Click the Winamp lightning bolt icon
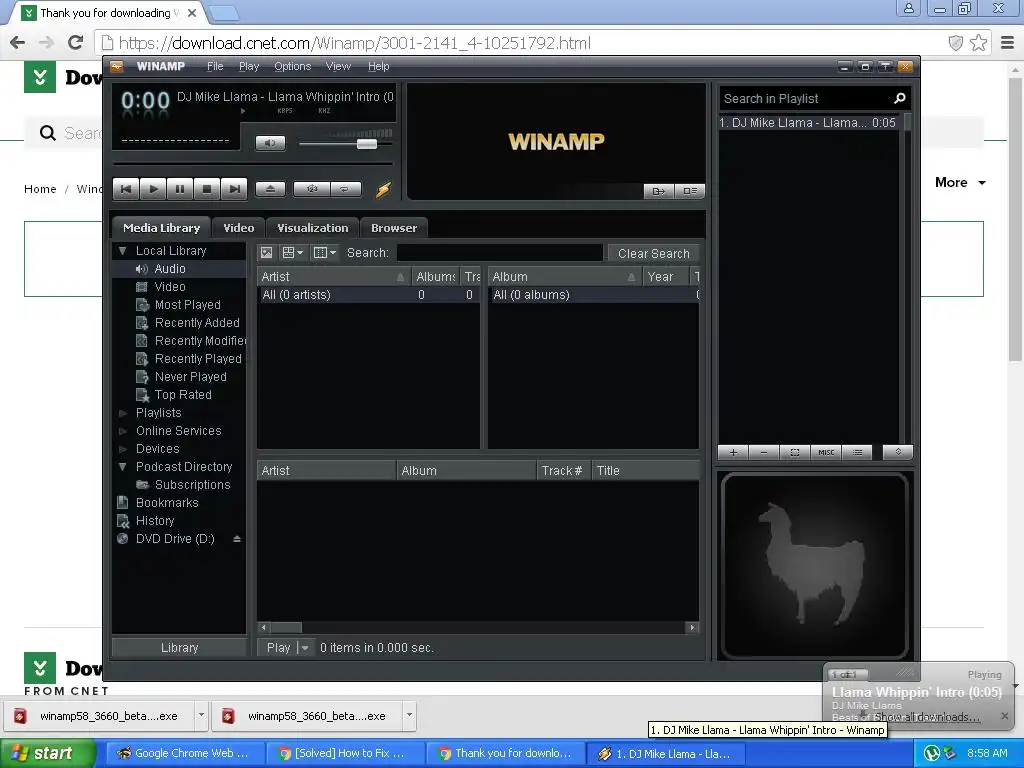Screen dimensions: 1024x768 pos(383,190)
